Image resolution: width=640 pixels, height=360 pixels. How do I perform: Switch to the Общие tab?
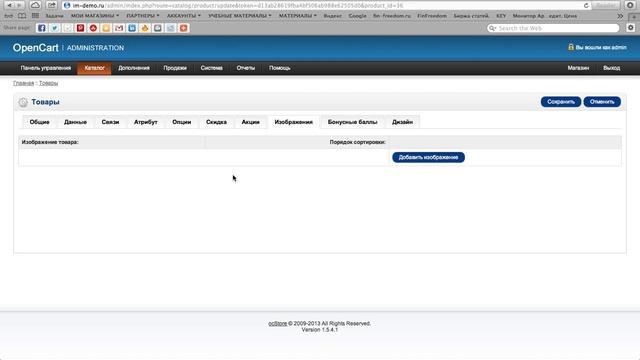click(x=40, y=122)
